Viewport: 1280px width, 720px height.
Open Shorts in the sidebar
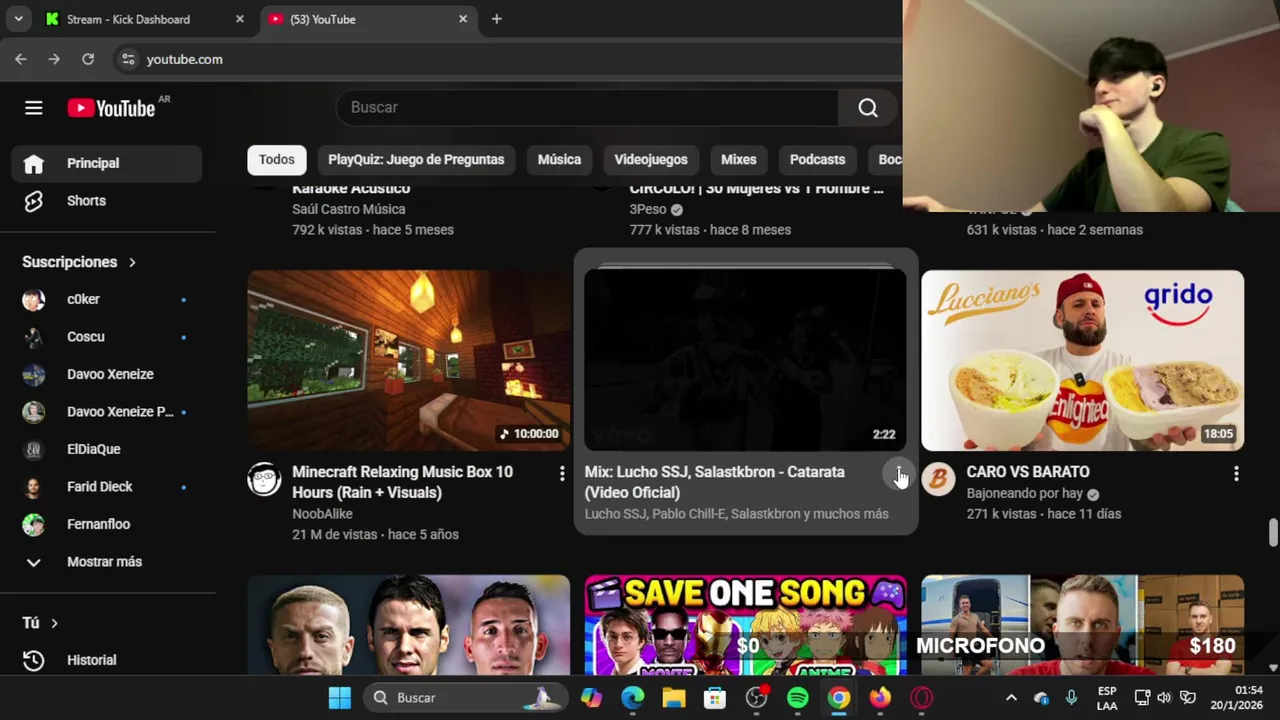point(107,201)
